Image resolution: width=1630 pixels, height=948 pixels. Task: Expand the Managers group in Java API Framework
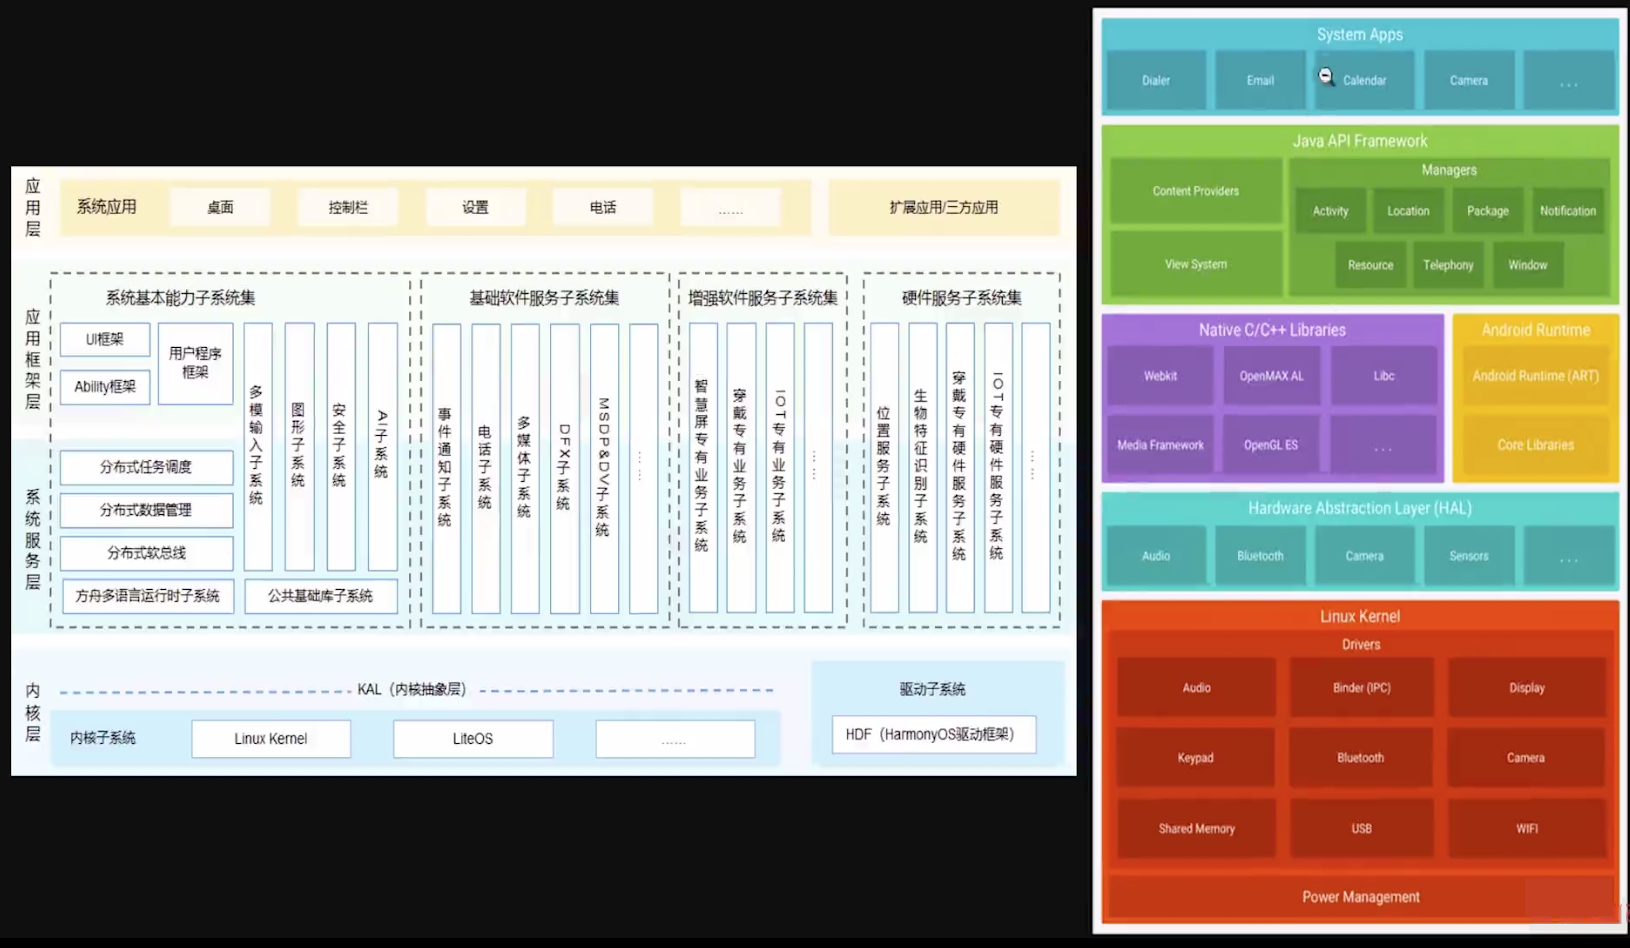pos(1448,170)
